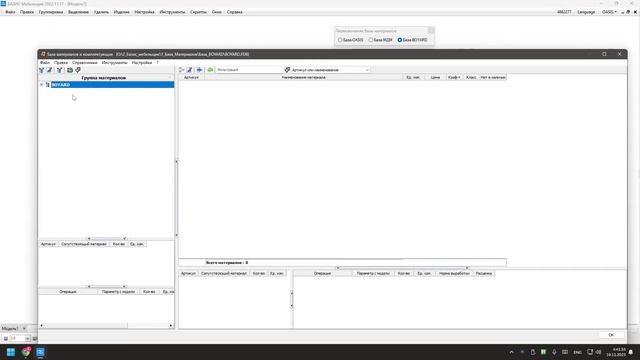Open Справочники menu in materials database window
640x360 pixels.
point(84,62)
